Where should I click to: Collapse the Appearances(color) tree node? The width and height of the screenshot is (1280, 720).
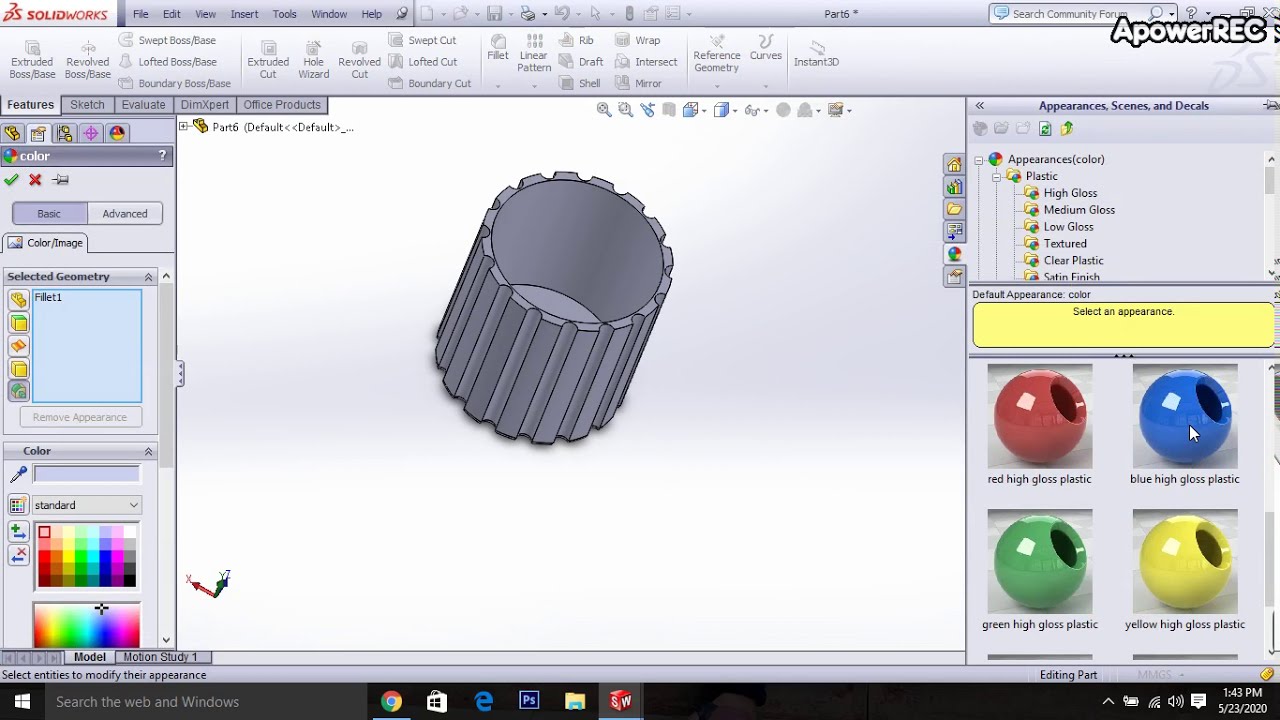979,159
